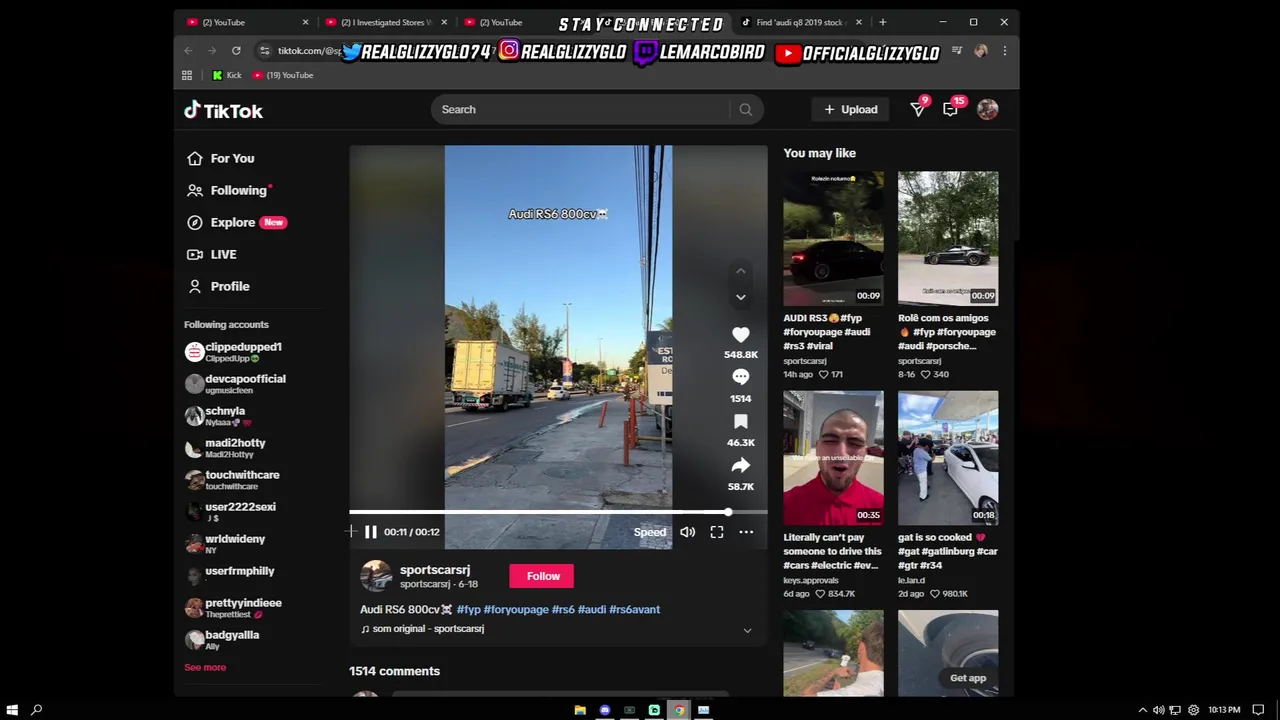
Task: Switch to the first YouTube tab
Action: (x=245, y=22)
